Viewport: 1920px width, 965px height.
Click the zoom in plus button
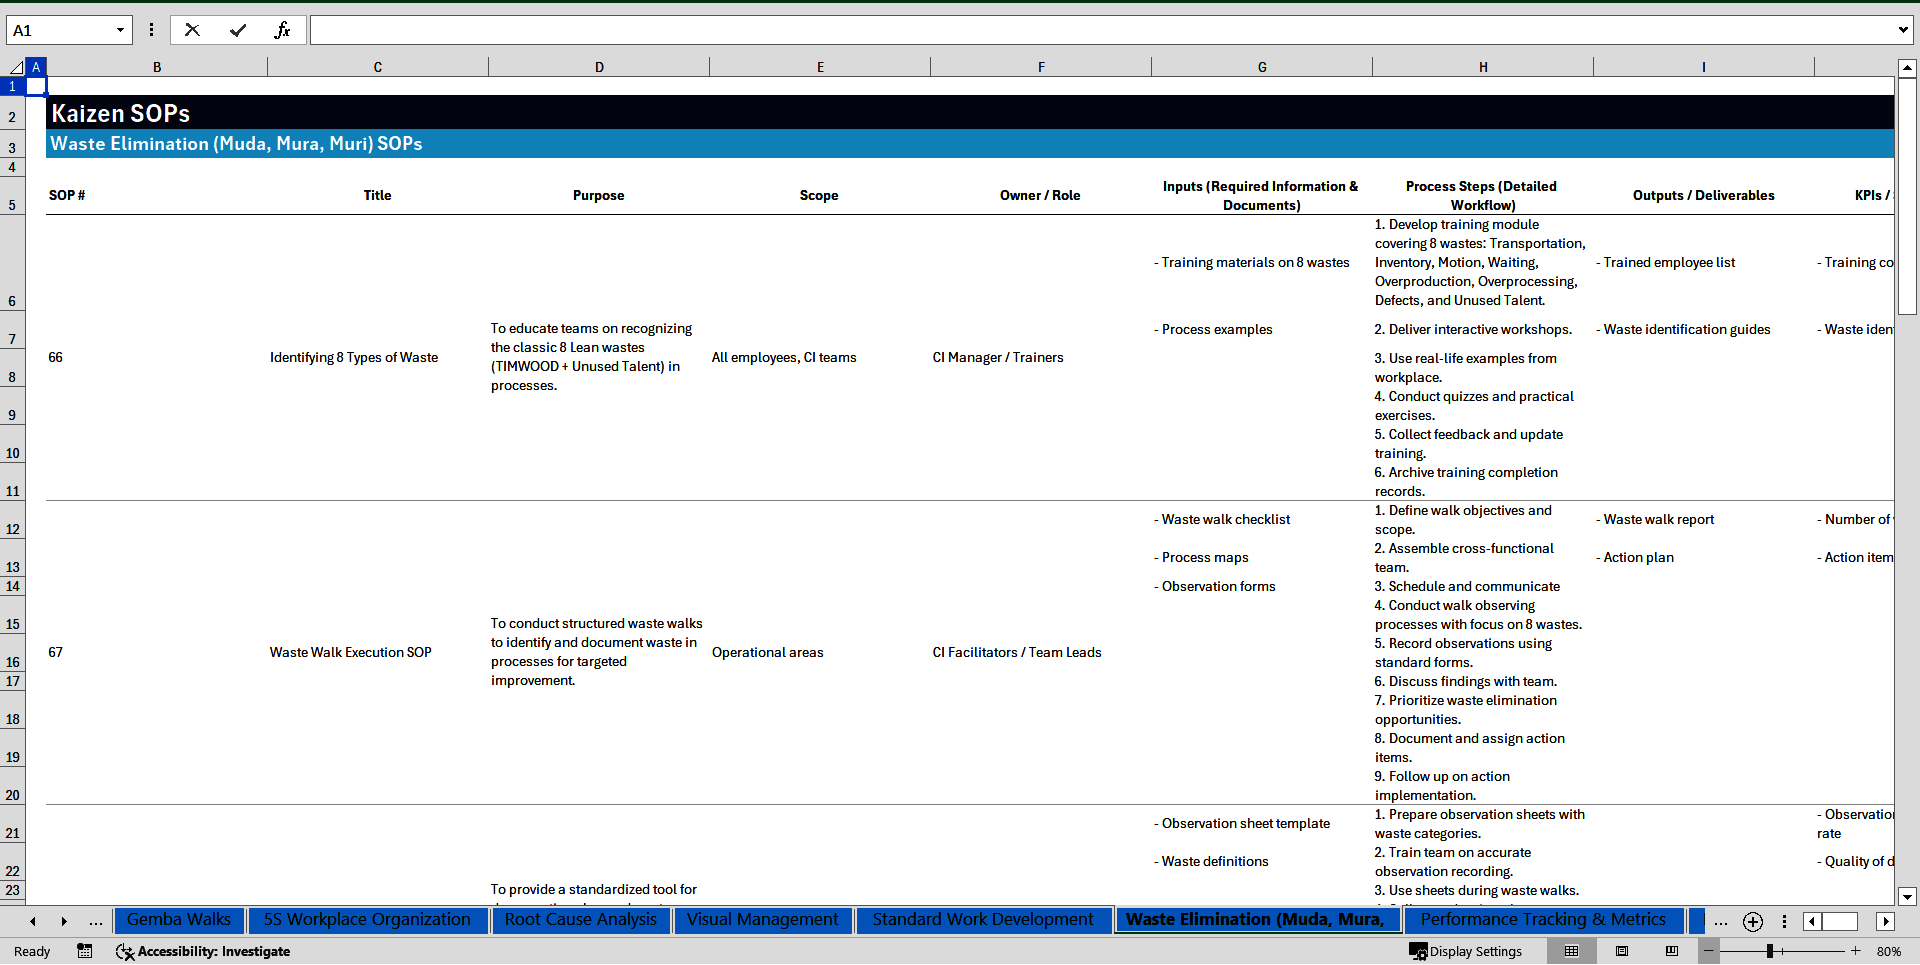1855,951
